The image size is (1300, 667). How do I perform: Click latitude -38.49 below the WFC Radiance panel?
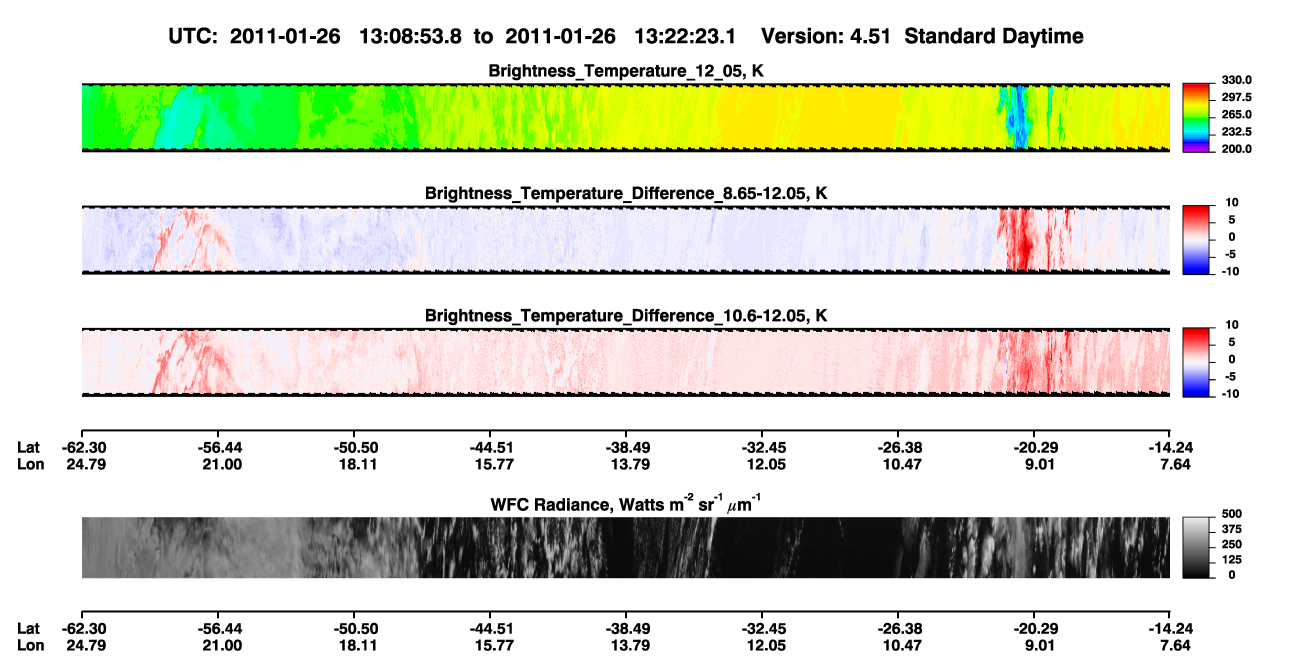[626, 629]
